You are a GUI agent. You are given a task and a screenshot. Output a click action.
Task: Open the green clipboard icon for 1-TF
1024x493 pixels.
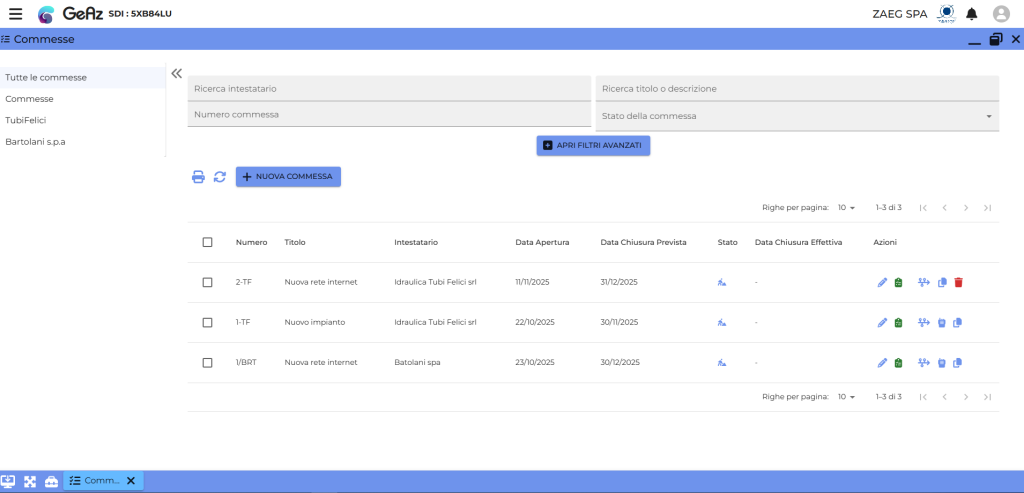pos(898,322)
